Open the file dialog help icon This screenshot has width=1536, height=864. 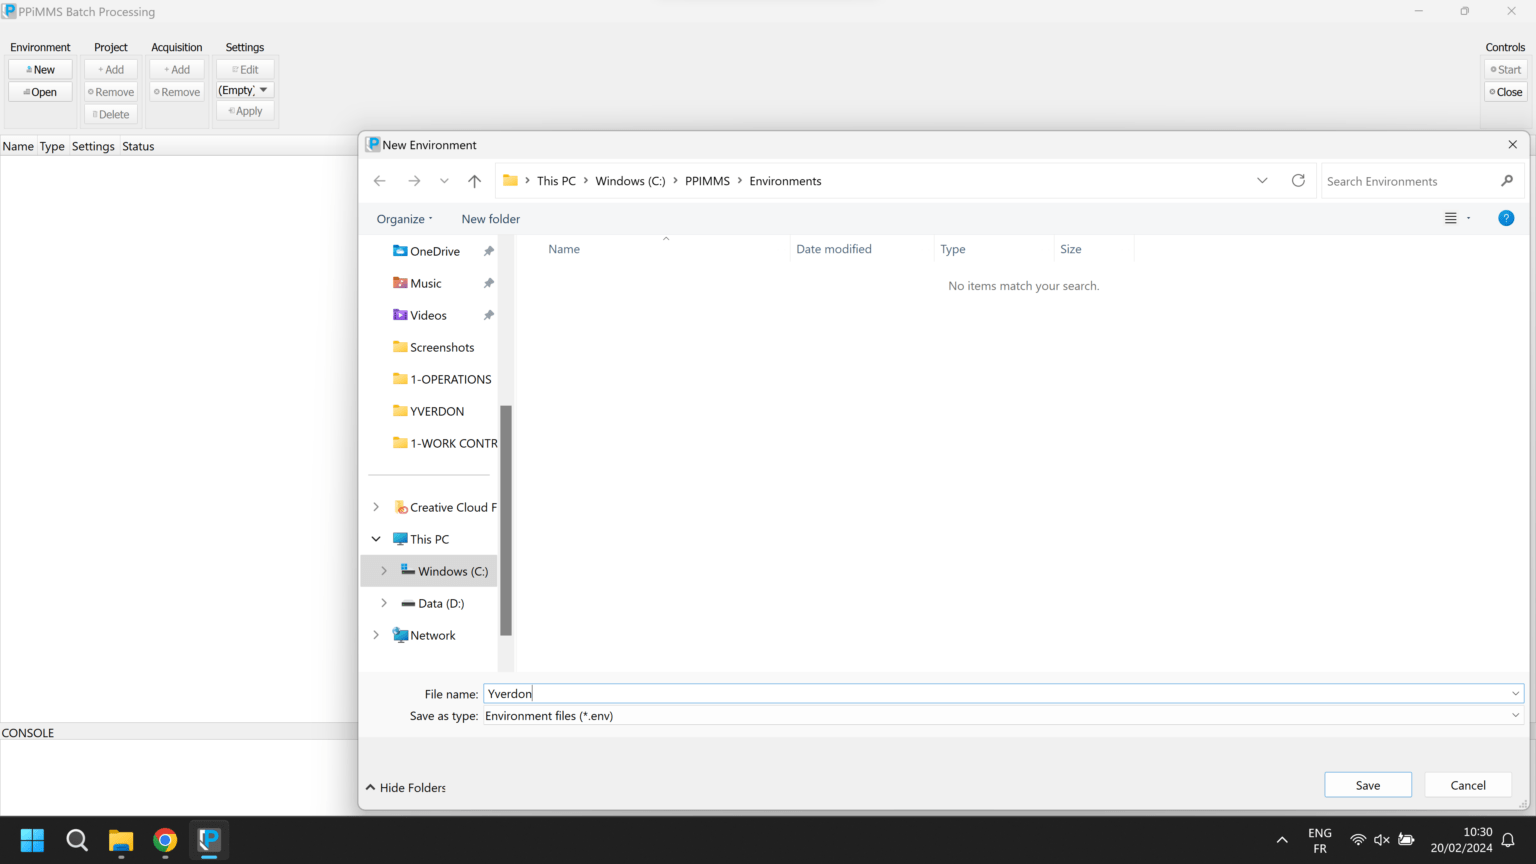pos(1505,218)
